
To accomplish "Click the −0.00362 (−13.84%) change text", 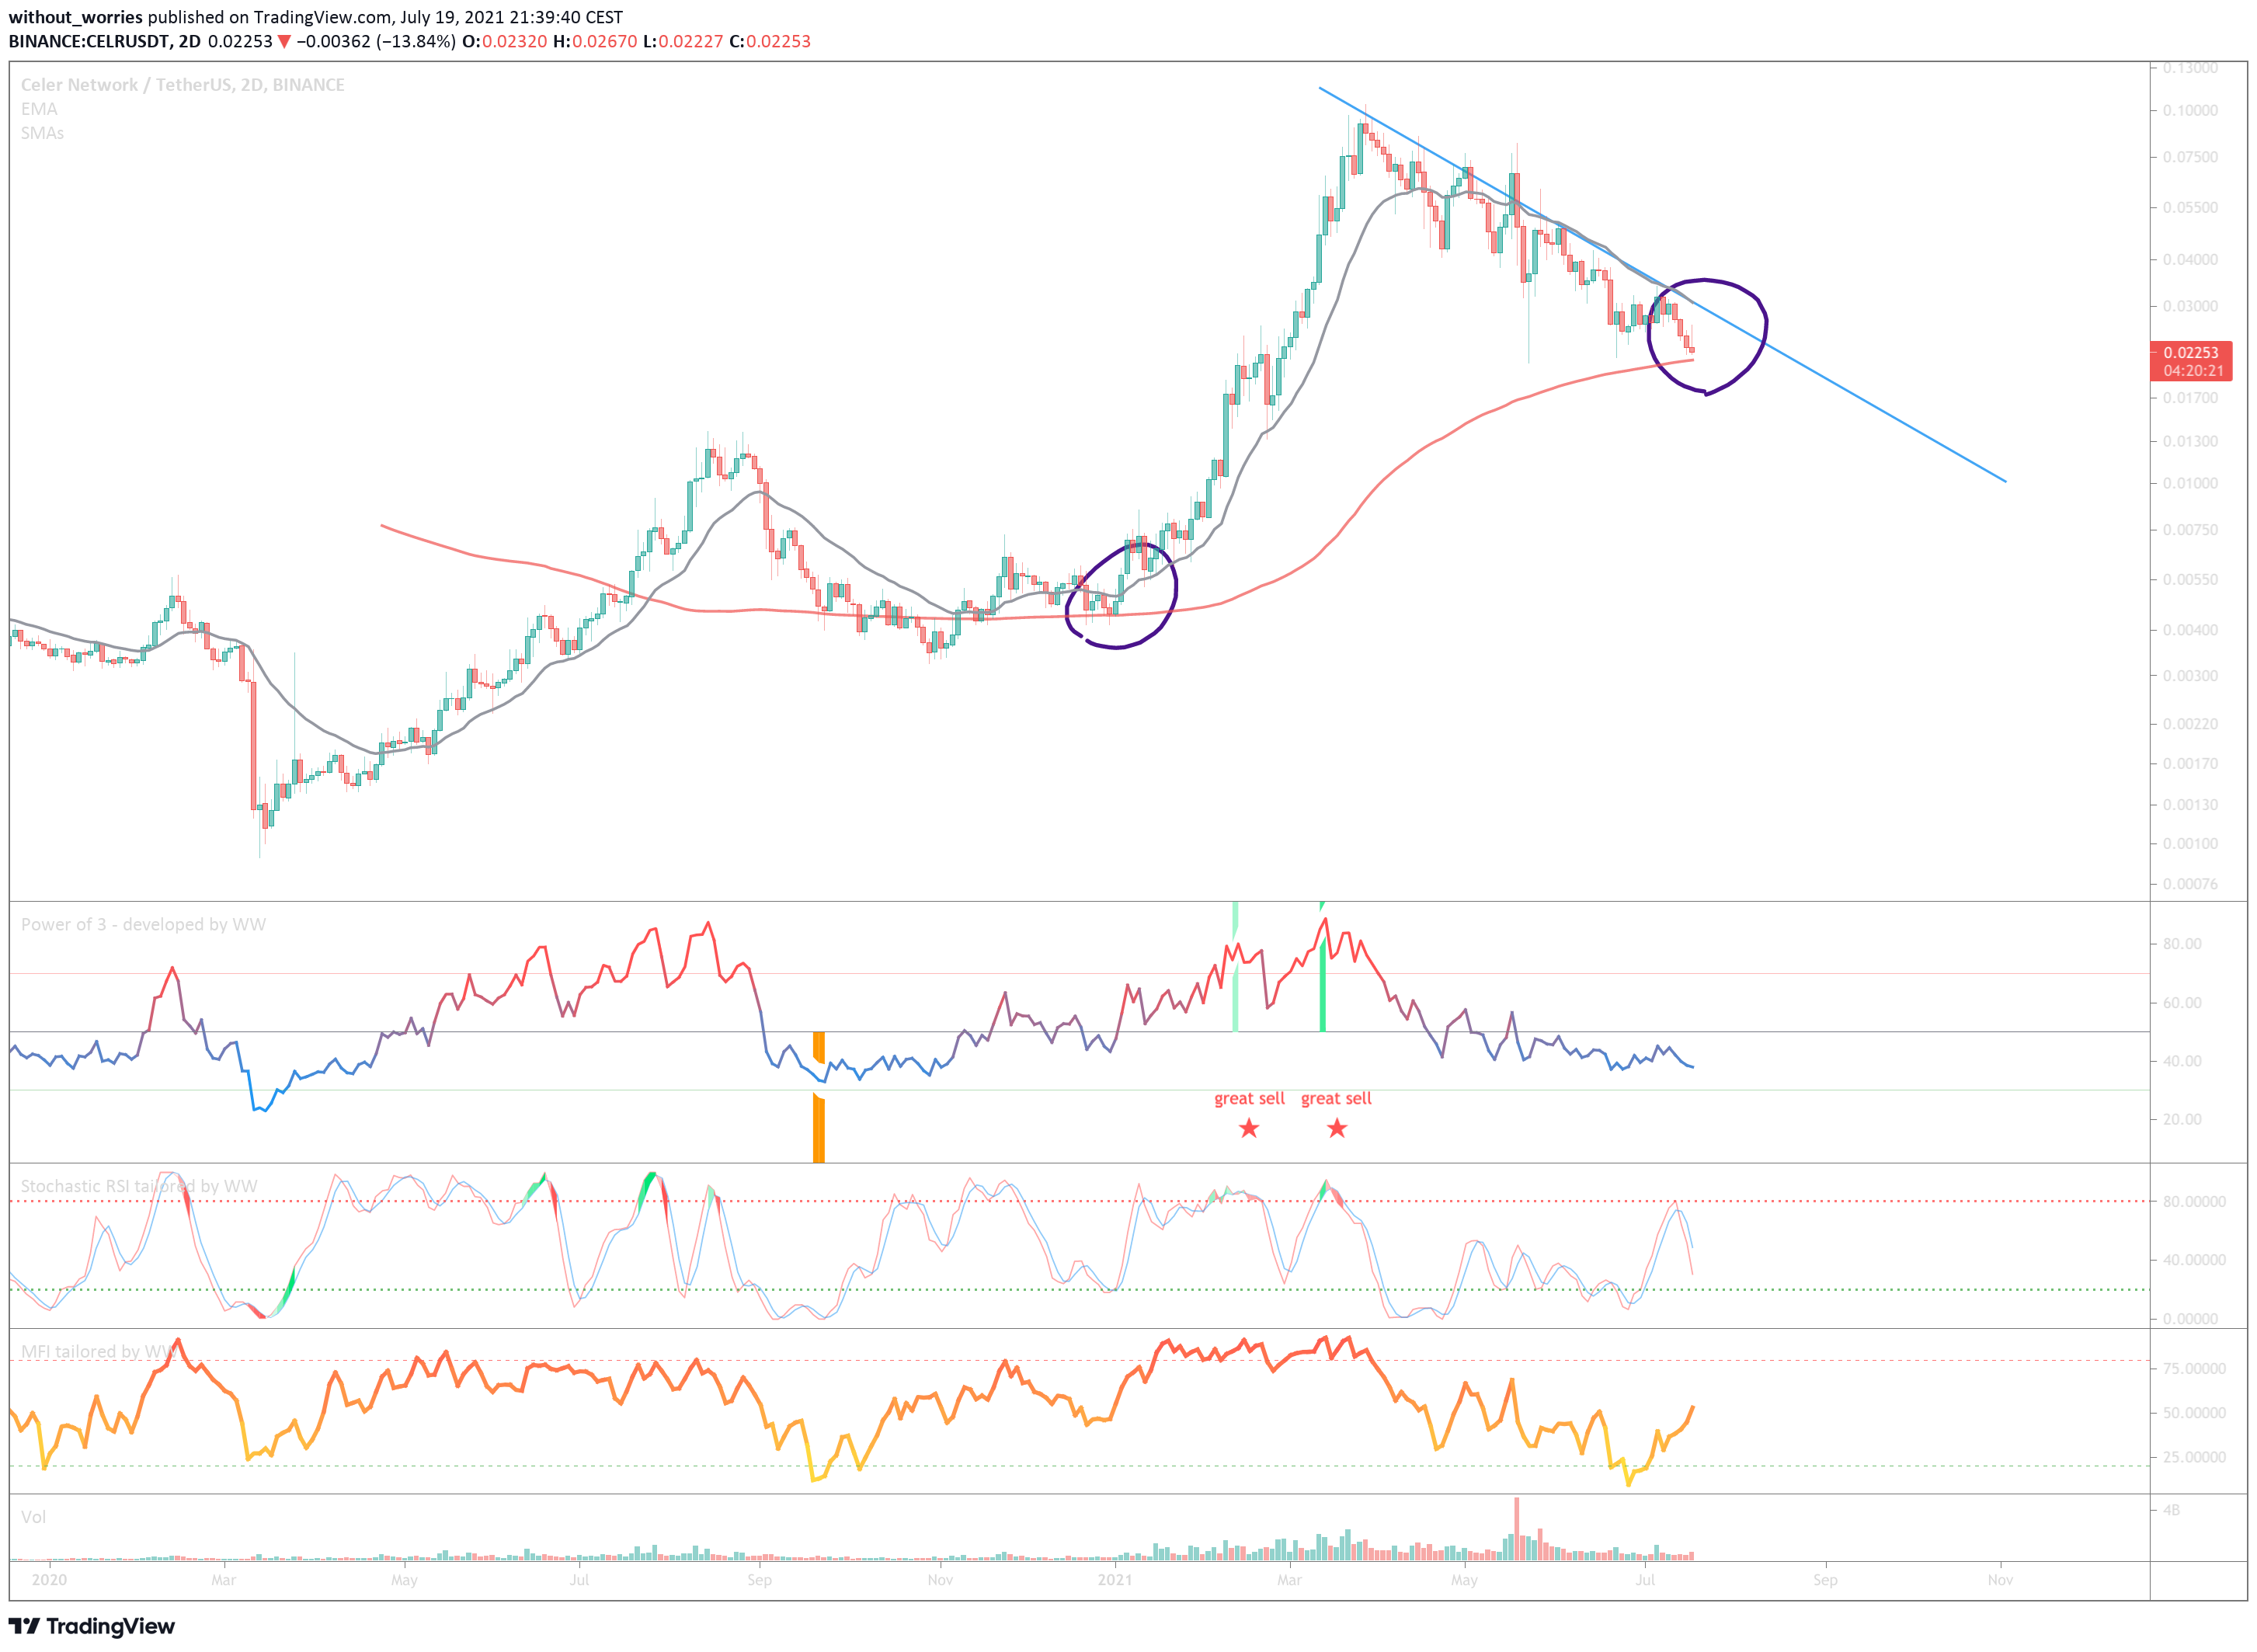I will [x=376, y=42].
